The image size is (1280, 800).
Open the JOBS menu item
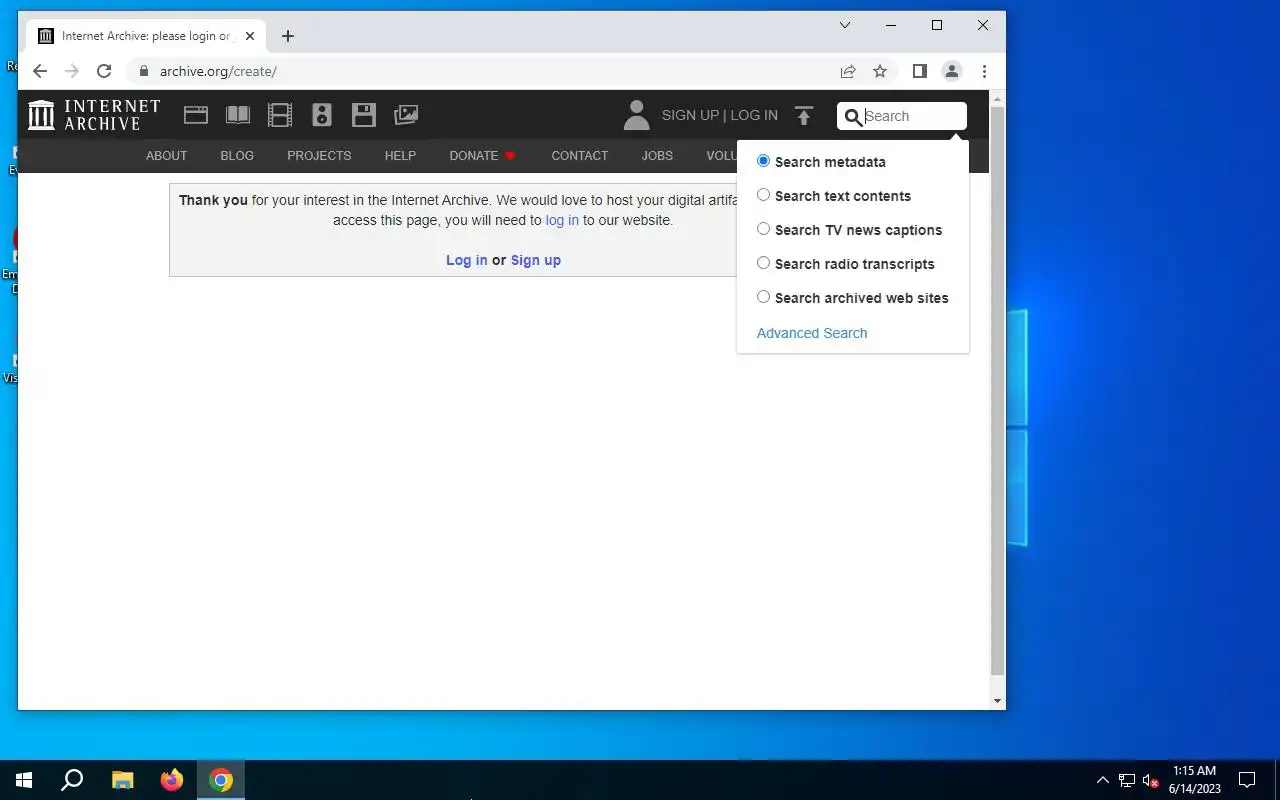coord(657,156)
